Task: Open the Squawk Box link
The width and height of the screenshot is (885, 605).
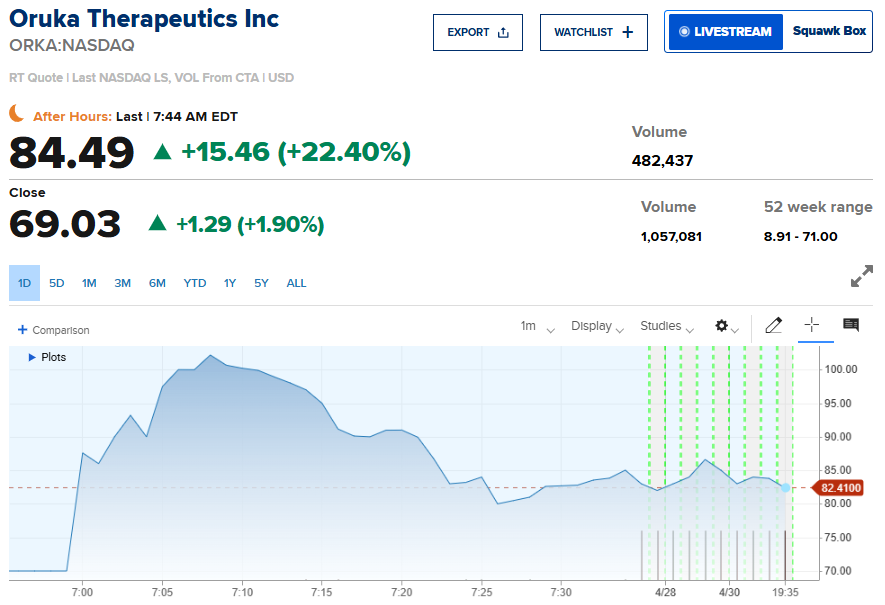Action: coord(829,31)
